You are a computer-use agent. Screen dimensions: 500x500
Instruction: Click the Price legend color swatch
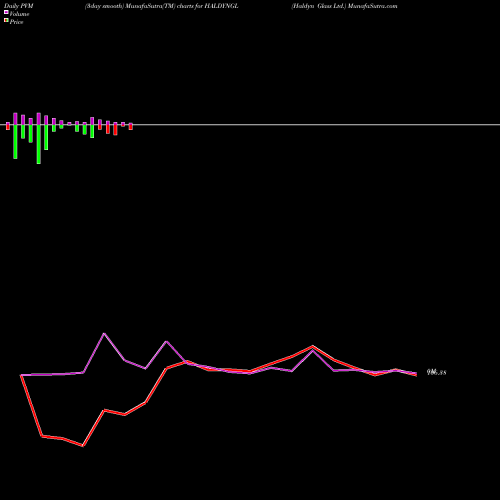[6, 20]
